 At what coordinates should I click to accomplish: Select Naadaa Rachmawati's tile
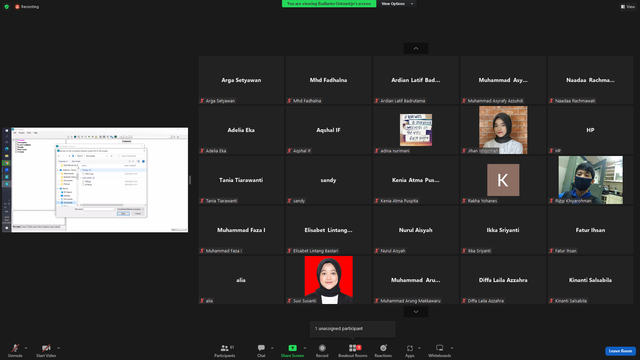point(591,80)
